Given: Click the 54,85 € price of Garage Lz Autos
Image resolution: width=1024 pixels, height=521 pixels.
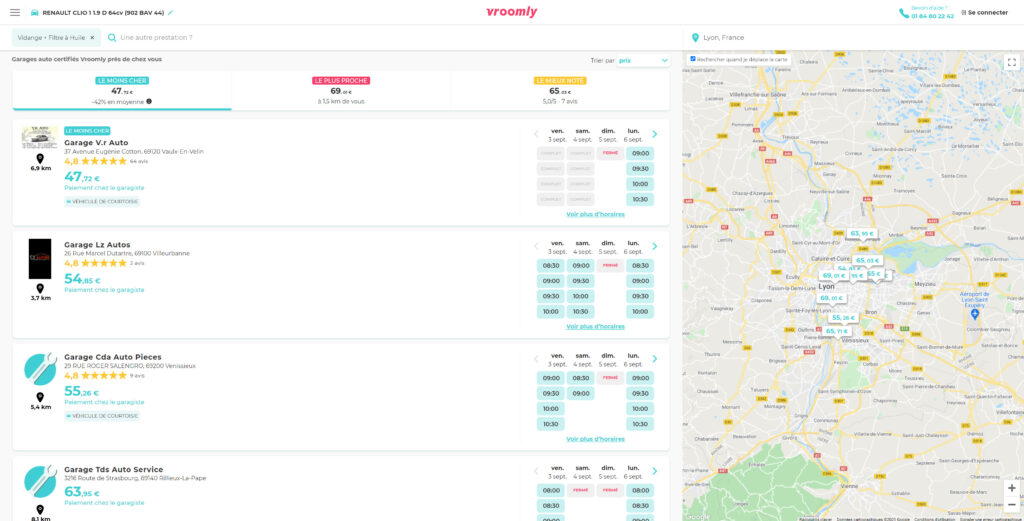Looking at the screenshot, I should (82, 279).
